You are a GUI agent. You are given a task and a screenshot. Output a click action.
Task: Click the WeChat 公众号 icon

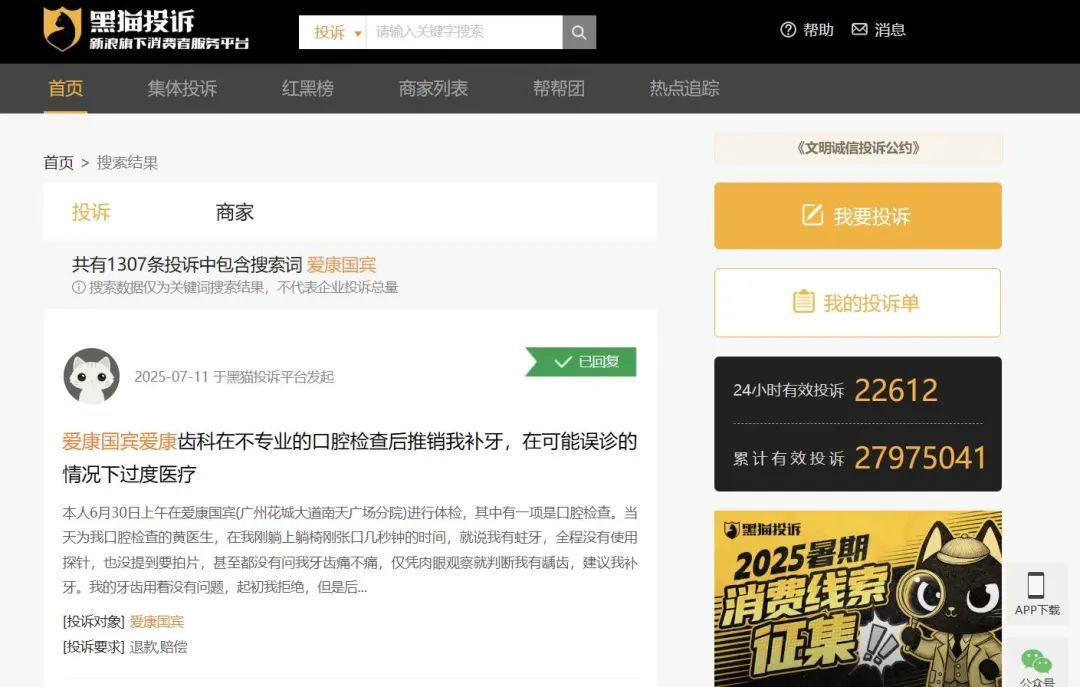pos(1036,661)
